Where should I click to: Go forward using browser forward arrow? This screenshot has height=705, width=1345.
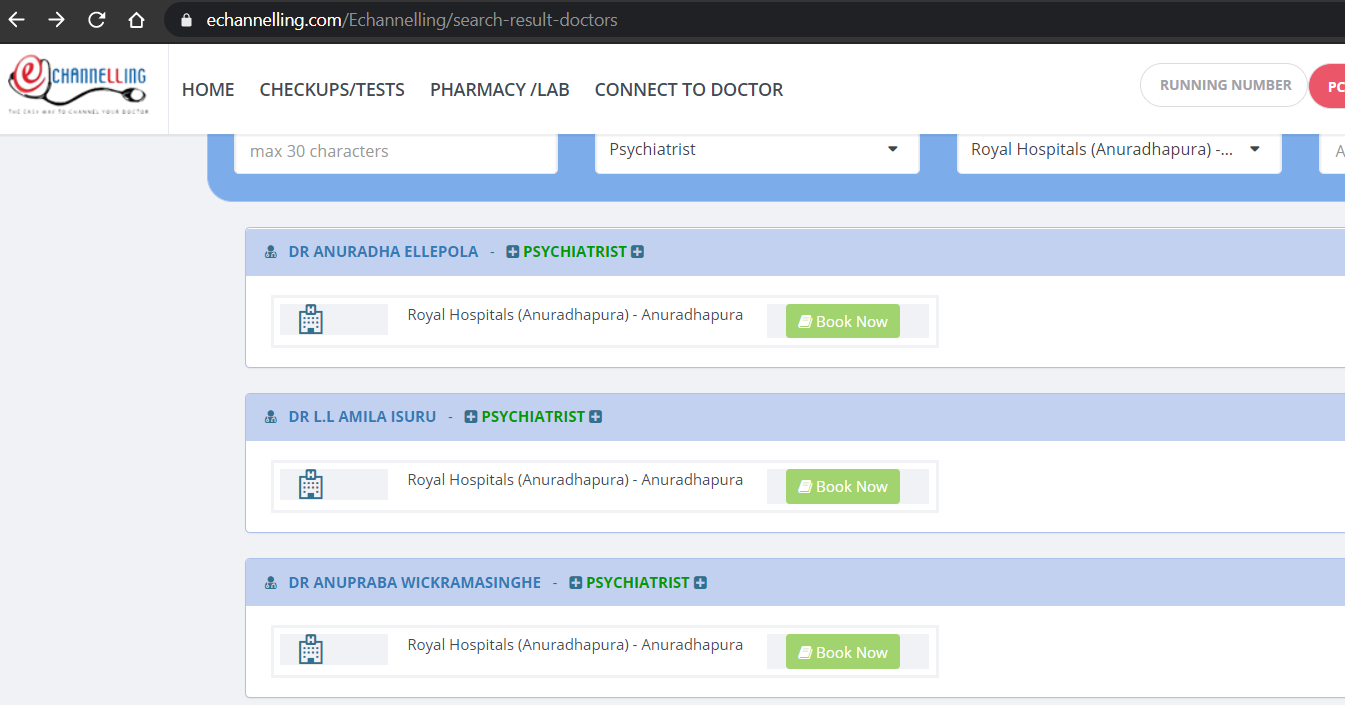coord(57,19)
